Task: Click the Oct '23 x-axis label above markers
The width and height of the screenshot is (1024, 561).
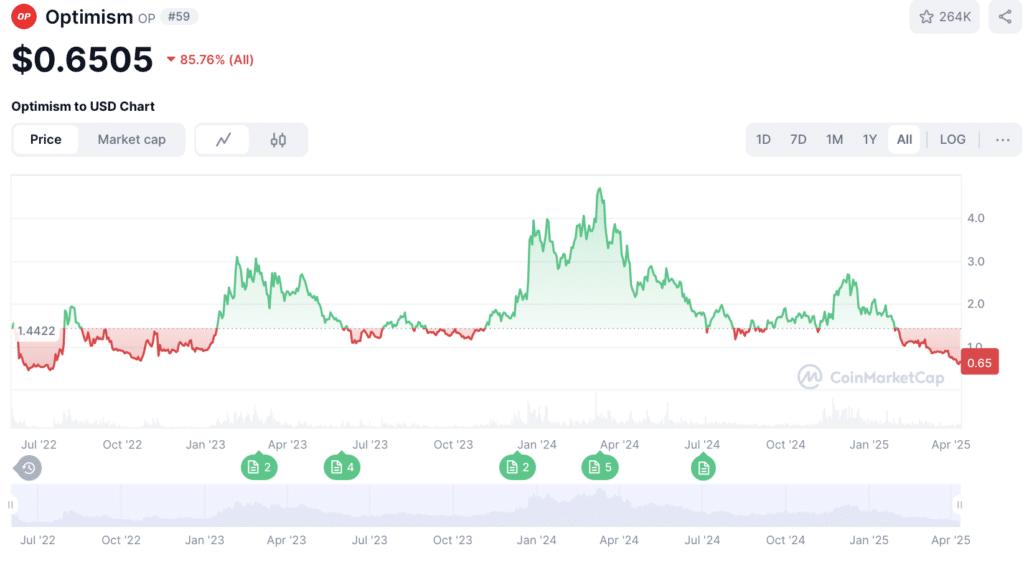Action: tap(453, 445)
